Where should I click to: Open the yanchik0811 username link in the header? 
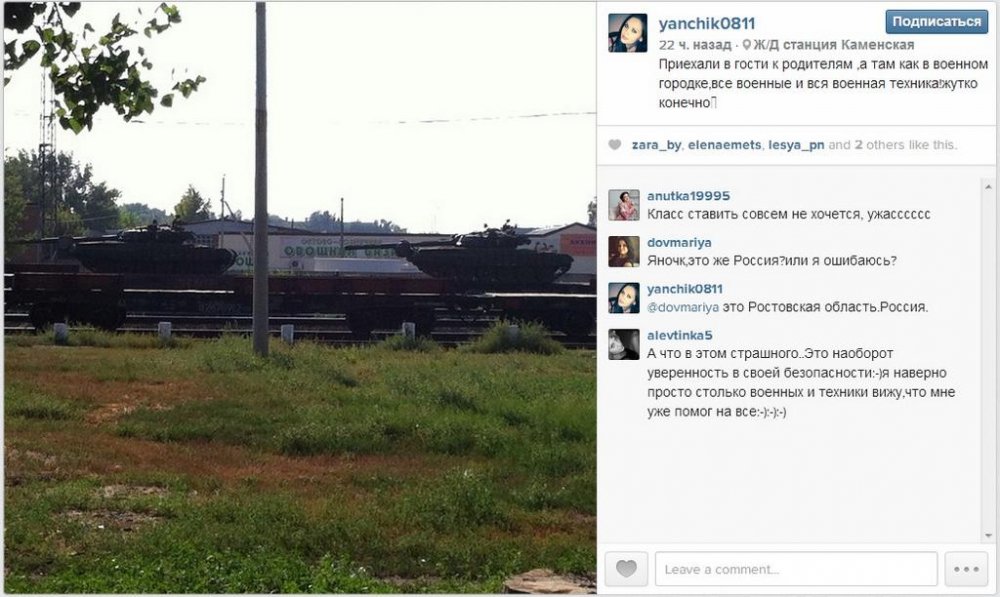tap(707, 24)
